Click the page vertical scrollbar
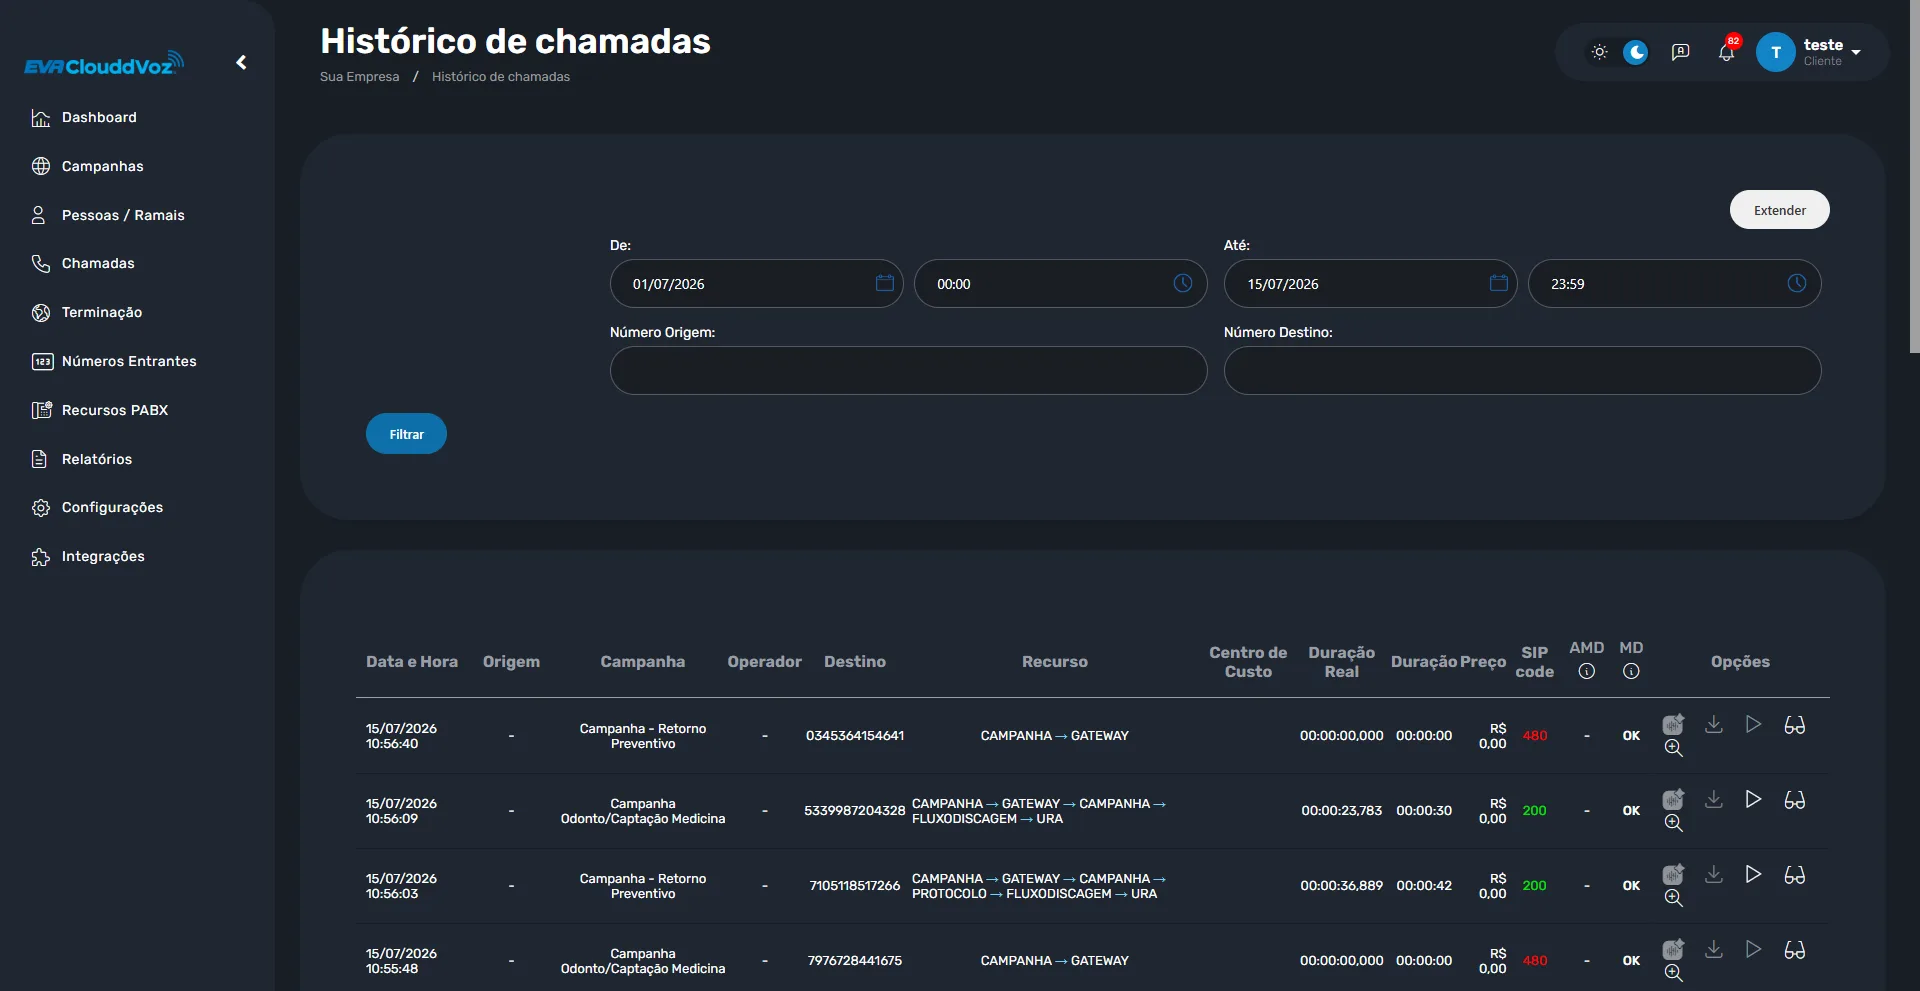This screenshot has width=1920, height=991. [x=1914, y=176]
